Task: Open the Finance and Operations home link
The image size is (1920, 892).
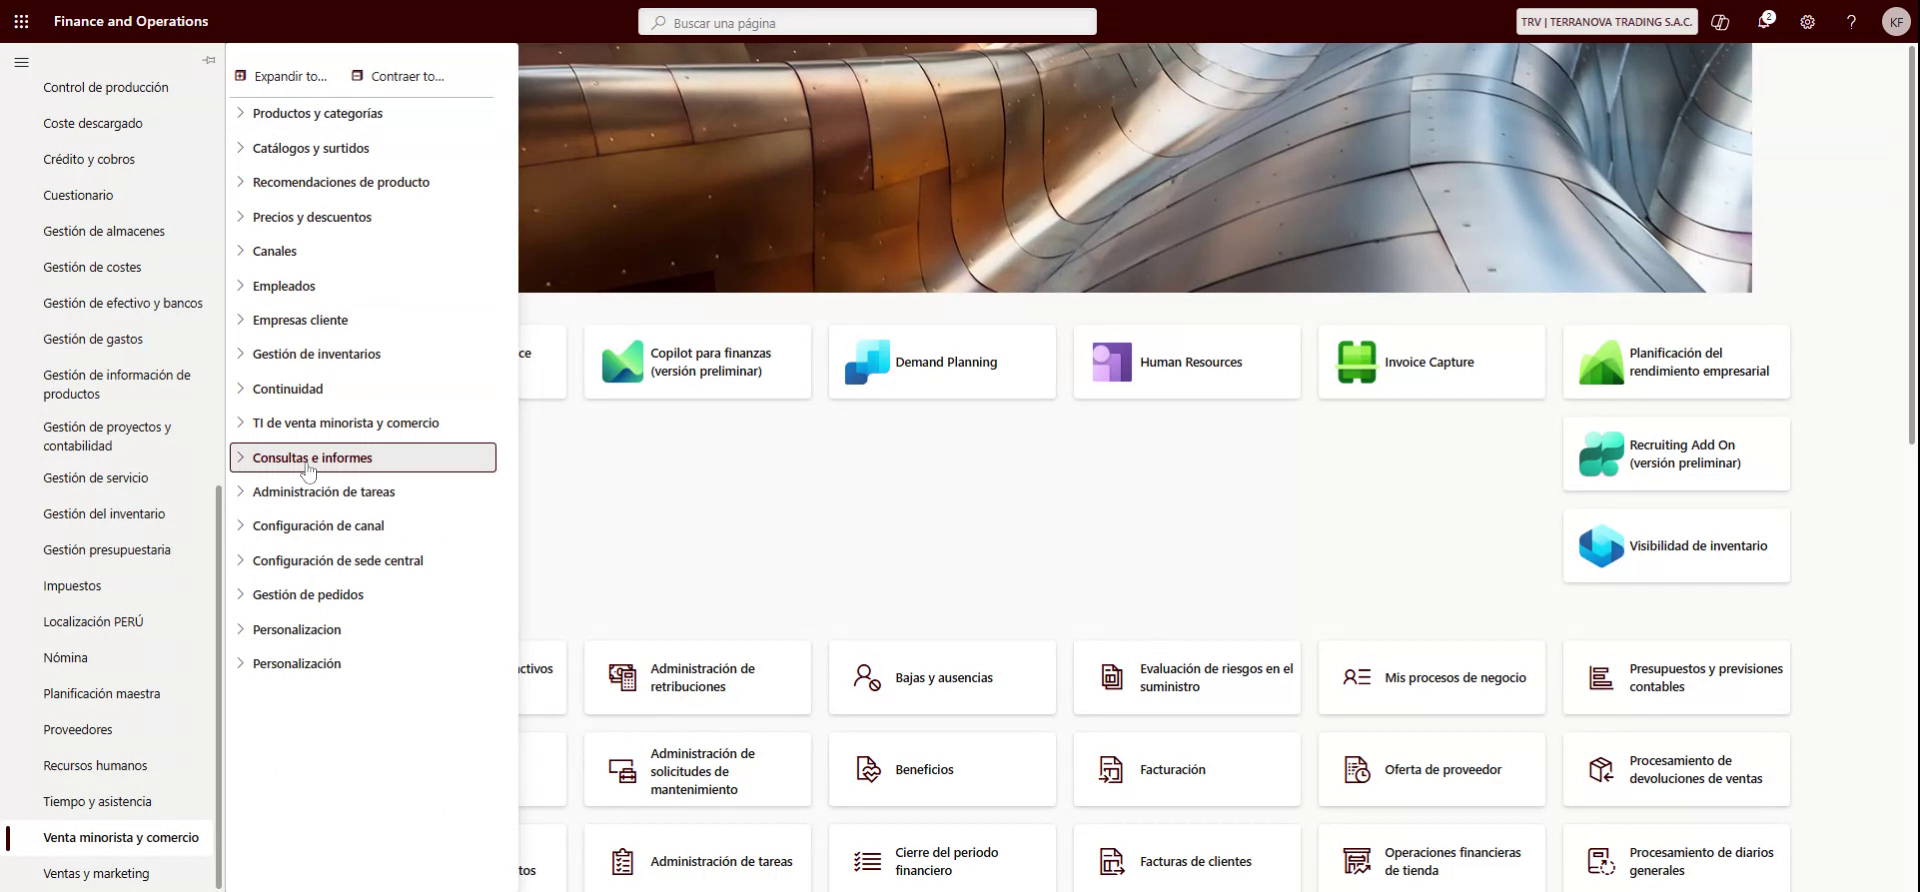Action: coord(131,21)
